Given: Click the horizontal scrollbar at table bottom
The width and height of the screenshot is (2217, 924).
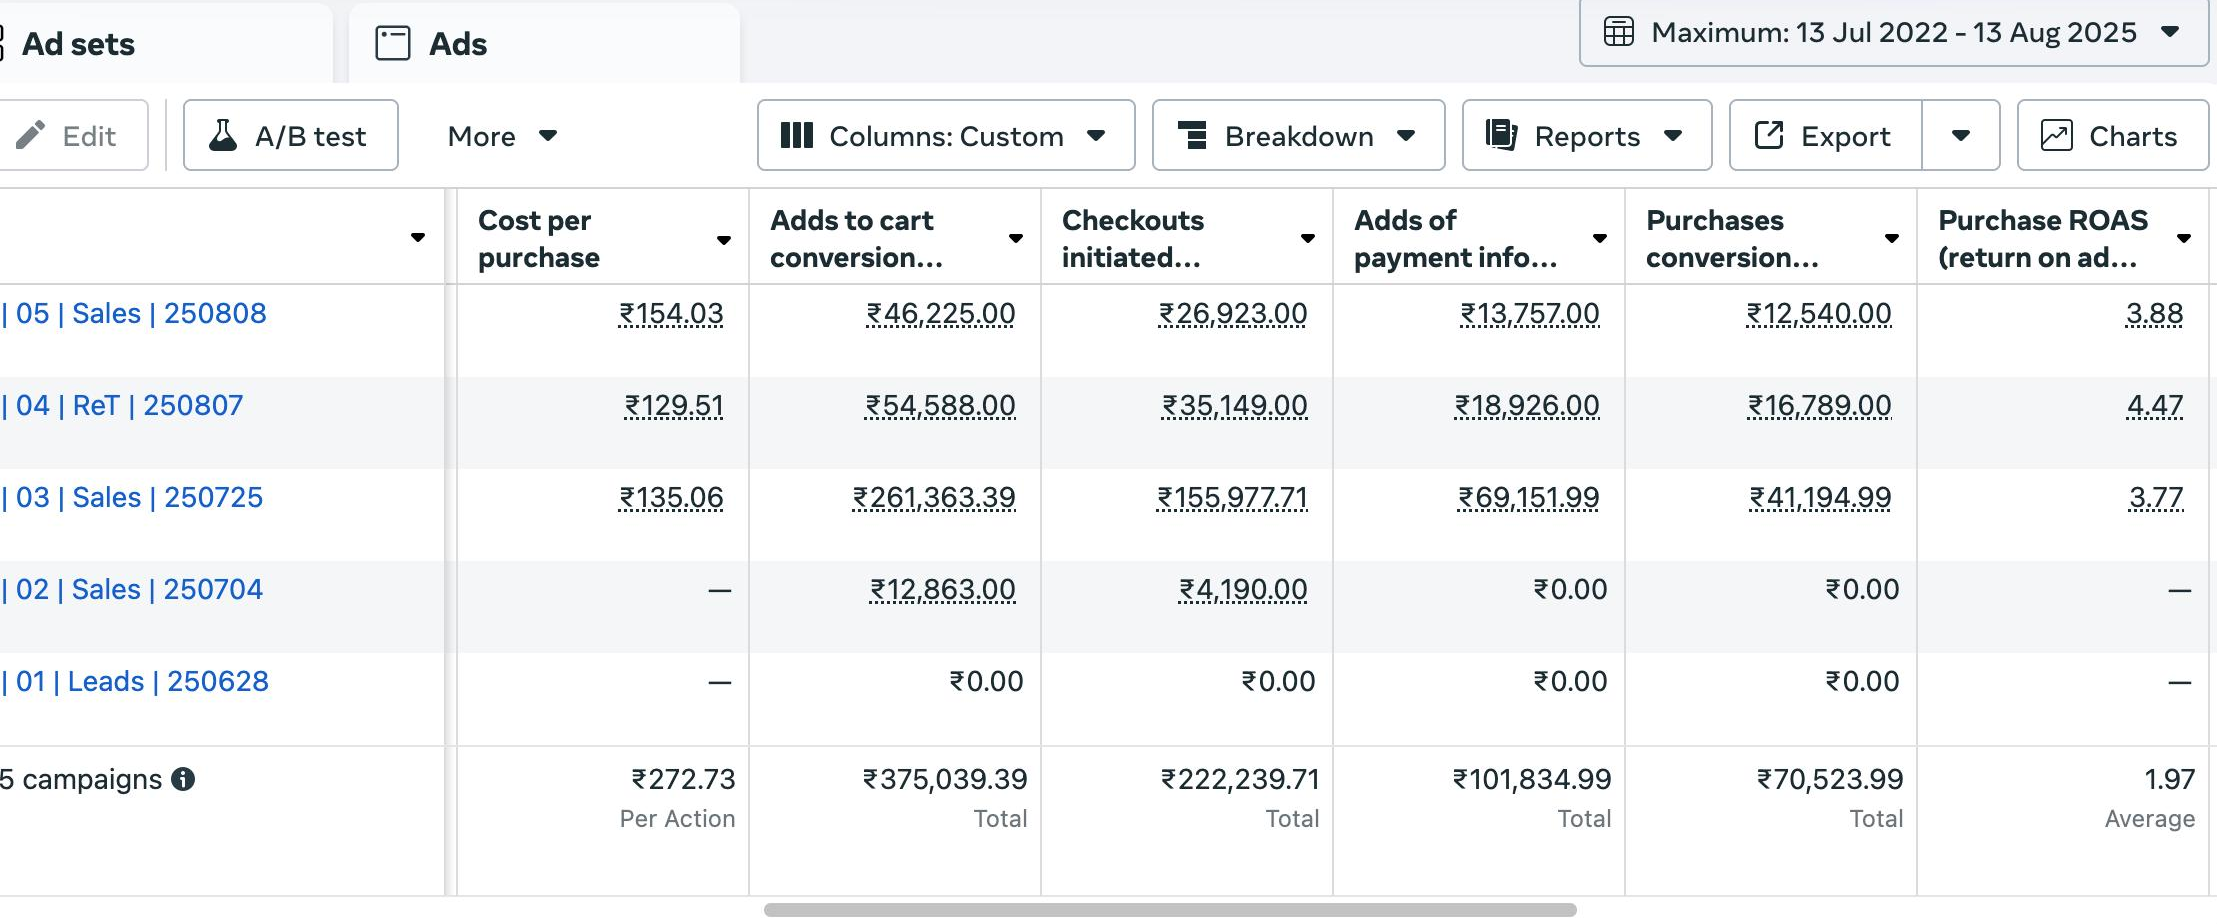Looking at the screenshot, I should [1170, 910].
